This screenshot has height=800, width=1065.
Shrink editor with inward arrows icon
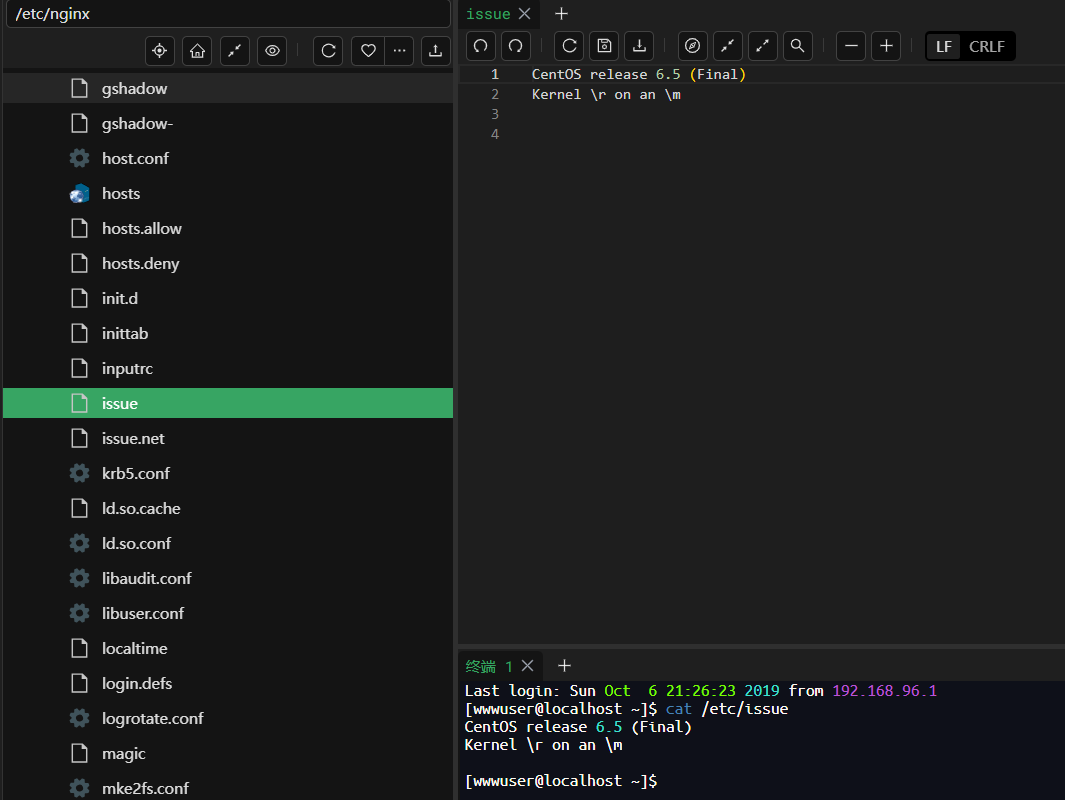coord(728,46)
